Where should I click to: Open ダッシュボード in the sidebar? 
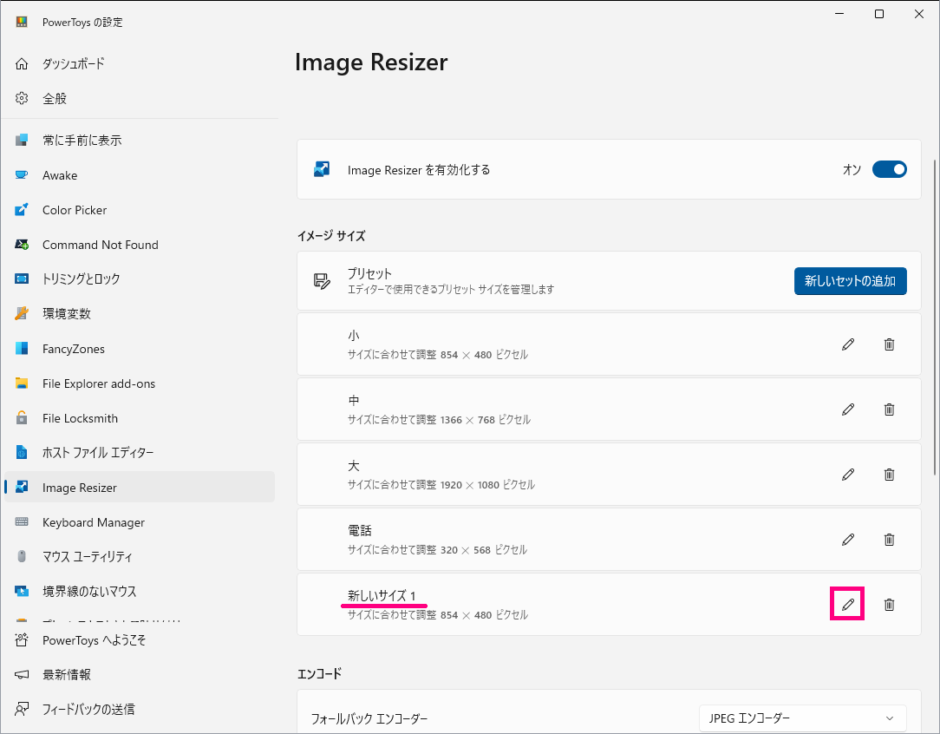139,64
